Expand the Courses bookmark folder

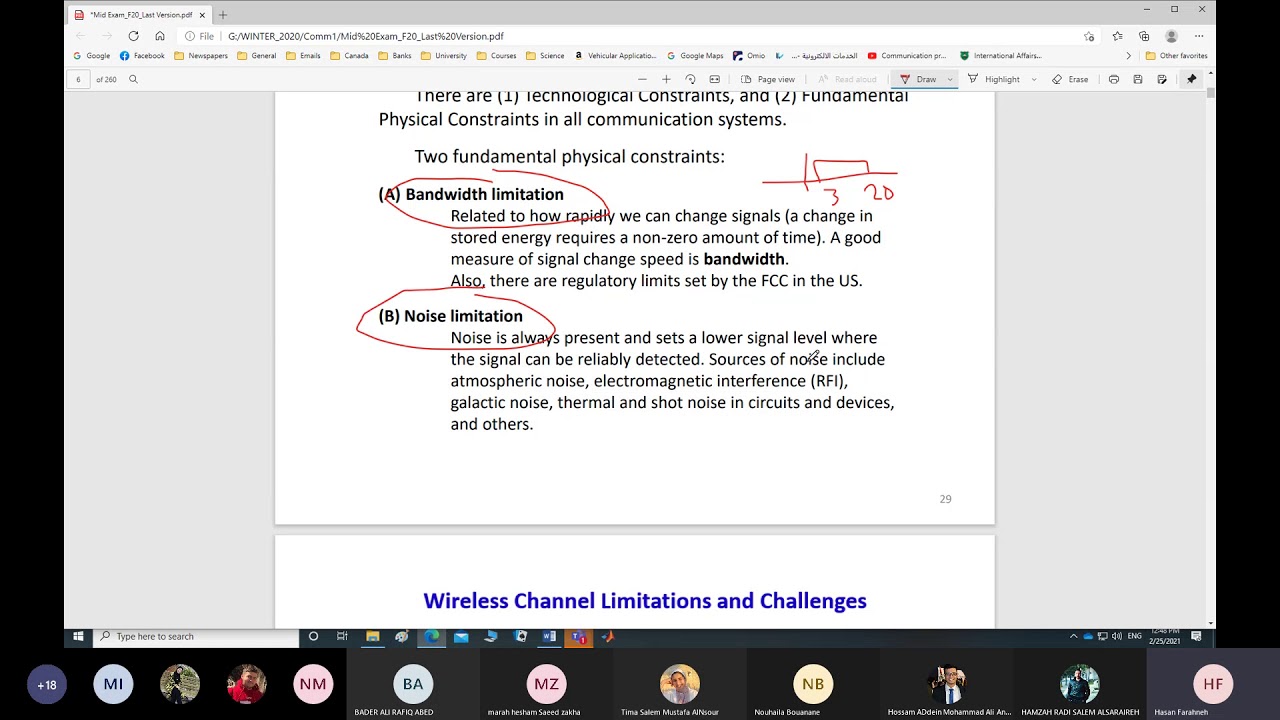pyautogui.click(x=496, y=56)
